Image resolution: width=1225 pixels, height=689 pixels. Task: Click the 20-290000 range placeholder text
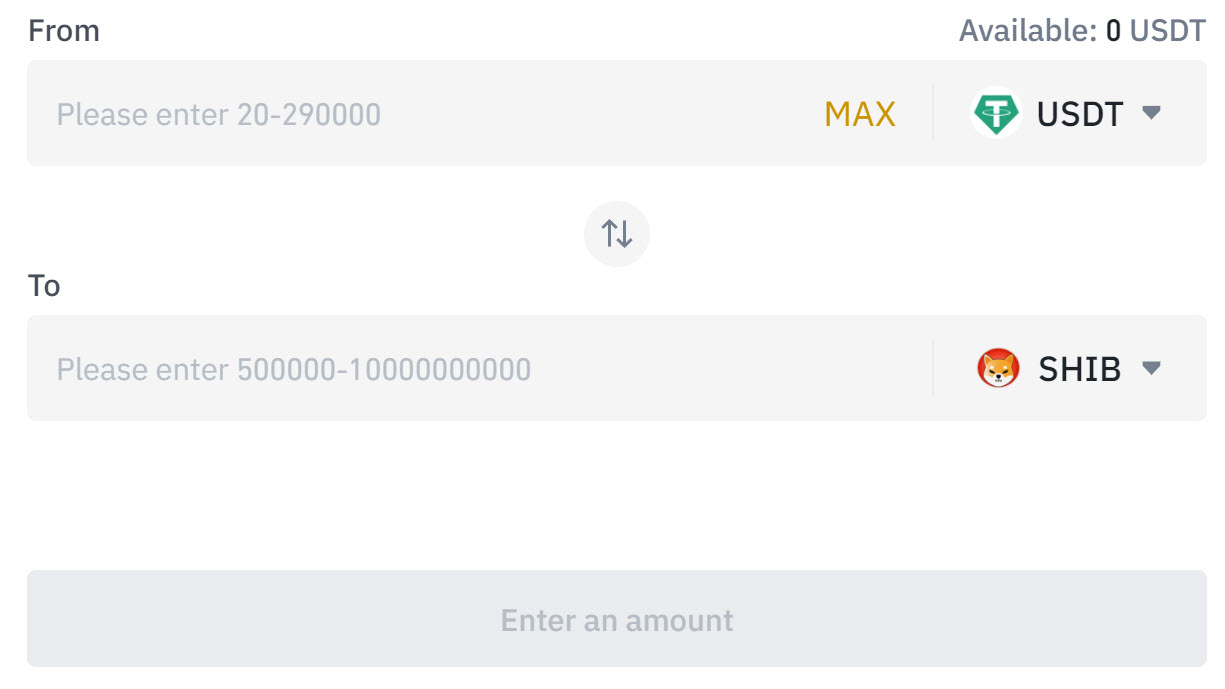(x=309, y=114)
